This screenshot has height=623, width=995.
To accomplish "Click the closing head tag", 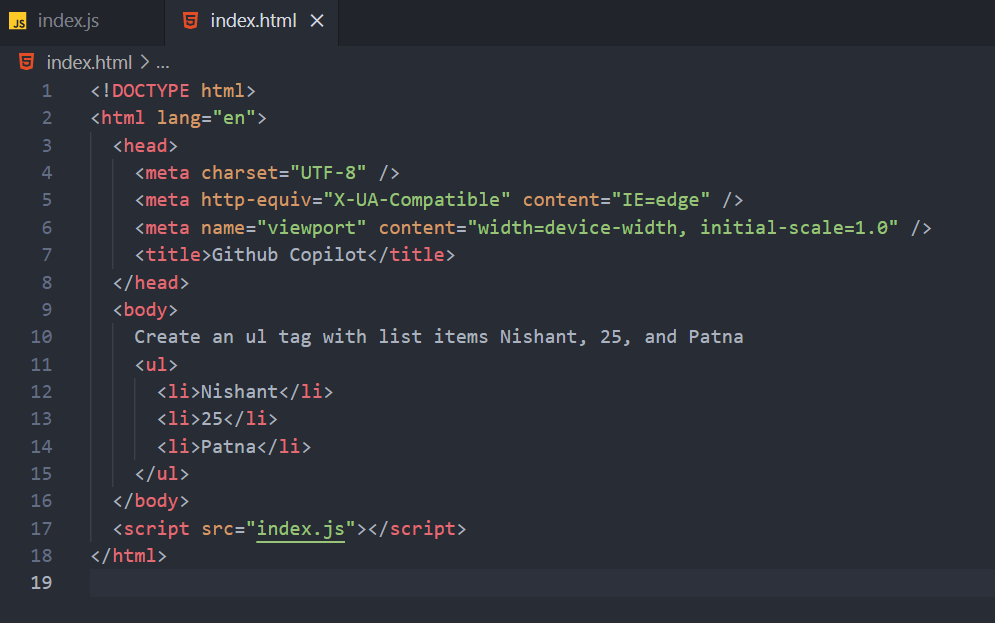I will tap(151, 282).
